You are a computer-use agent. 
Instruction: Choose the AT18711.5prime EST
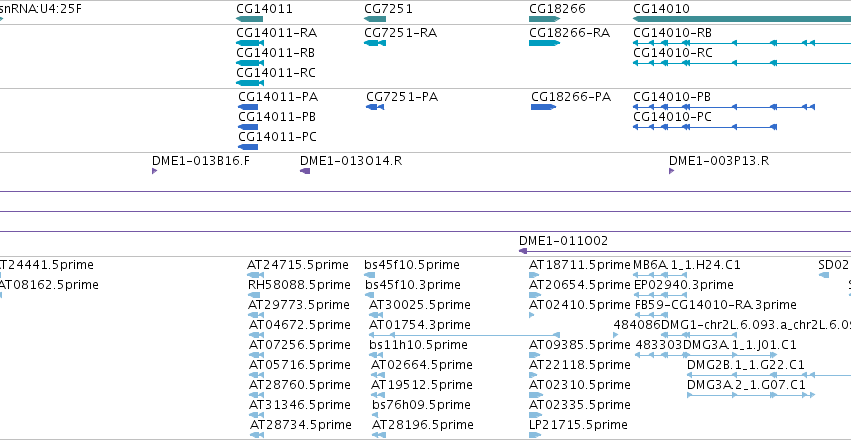point(580,265)
